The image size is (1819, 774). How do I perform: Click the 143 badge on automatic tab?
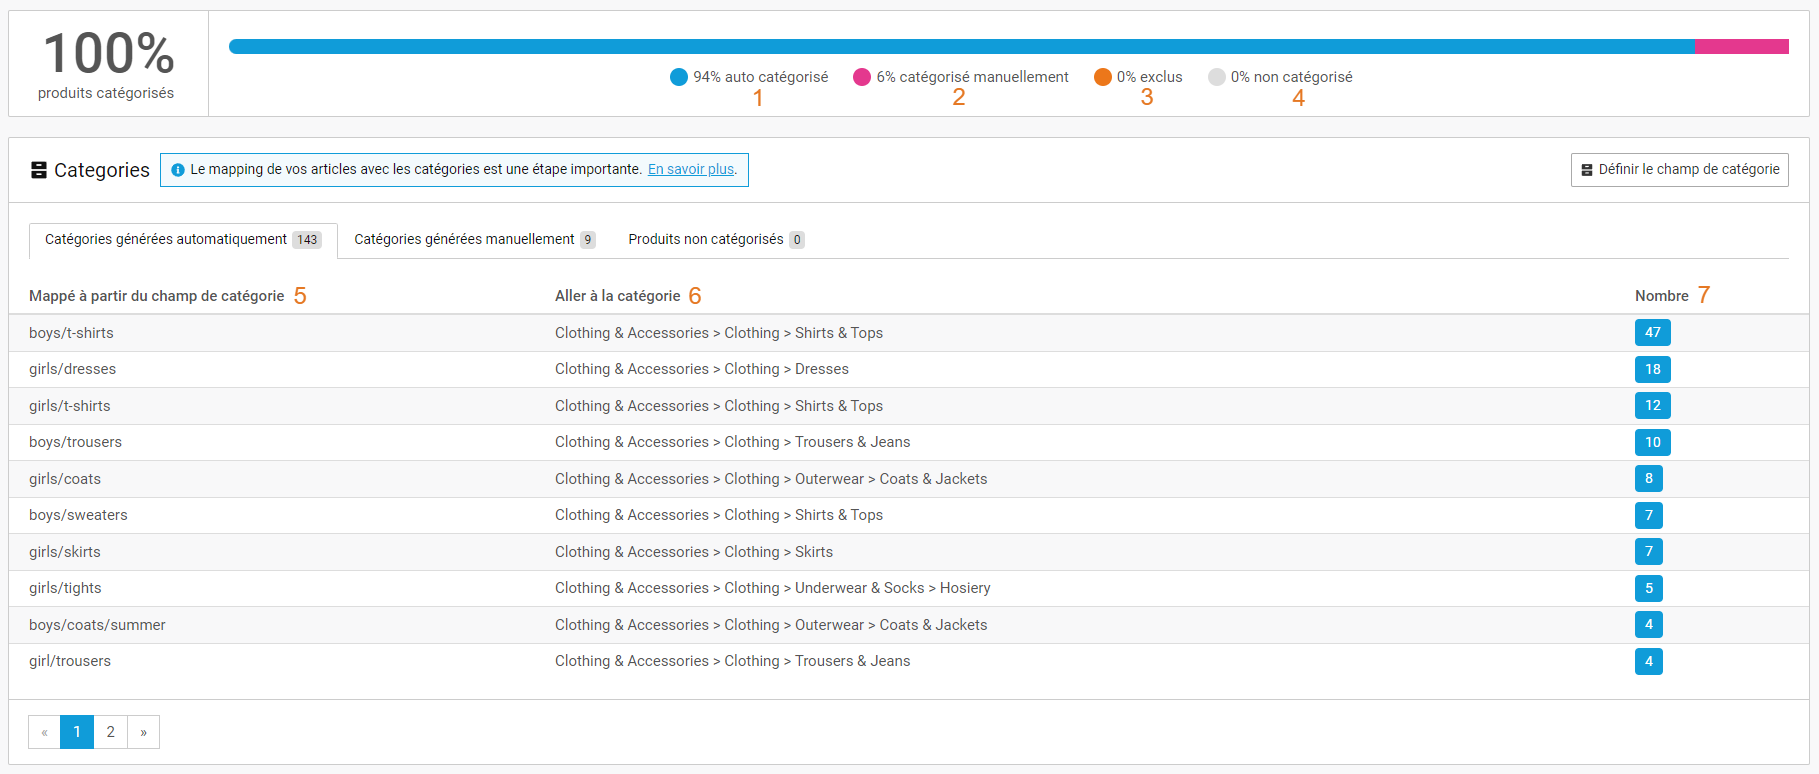(x=307, y=240)
